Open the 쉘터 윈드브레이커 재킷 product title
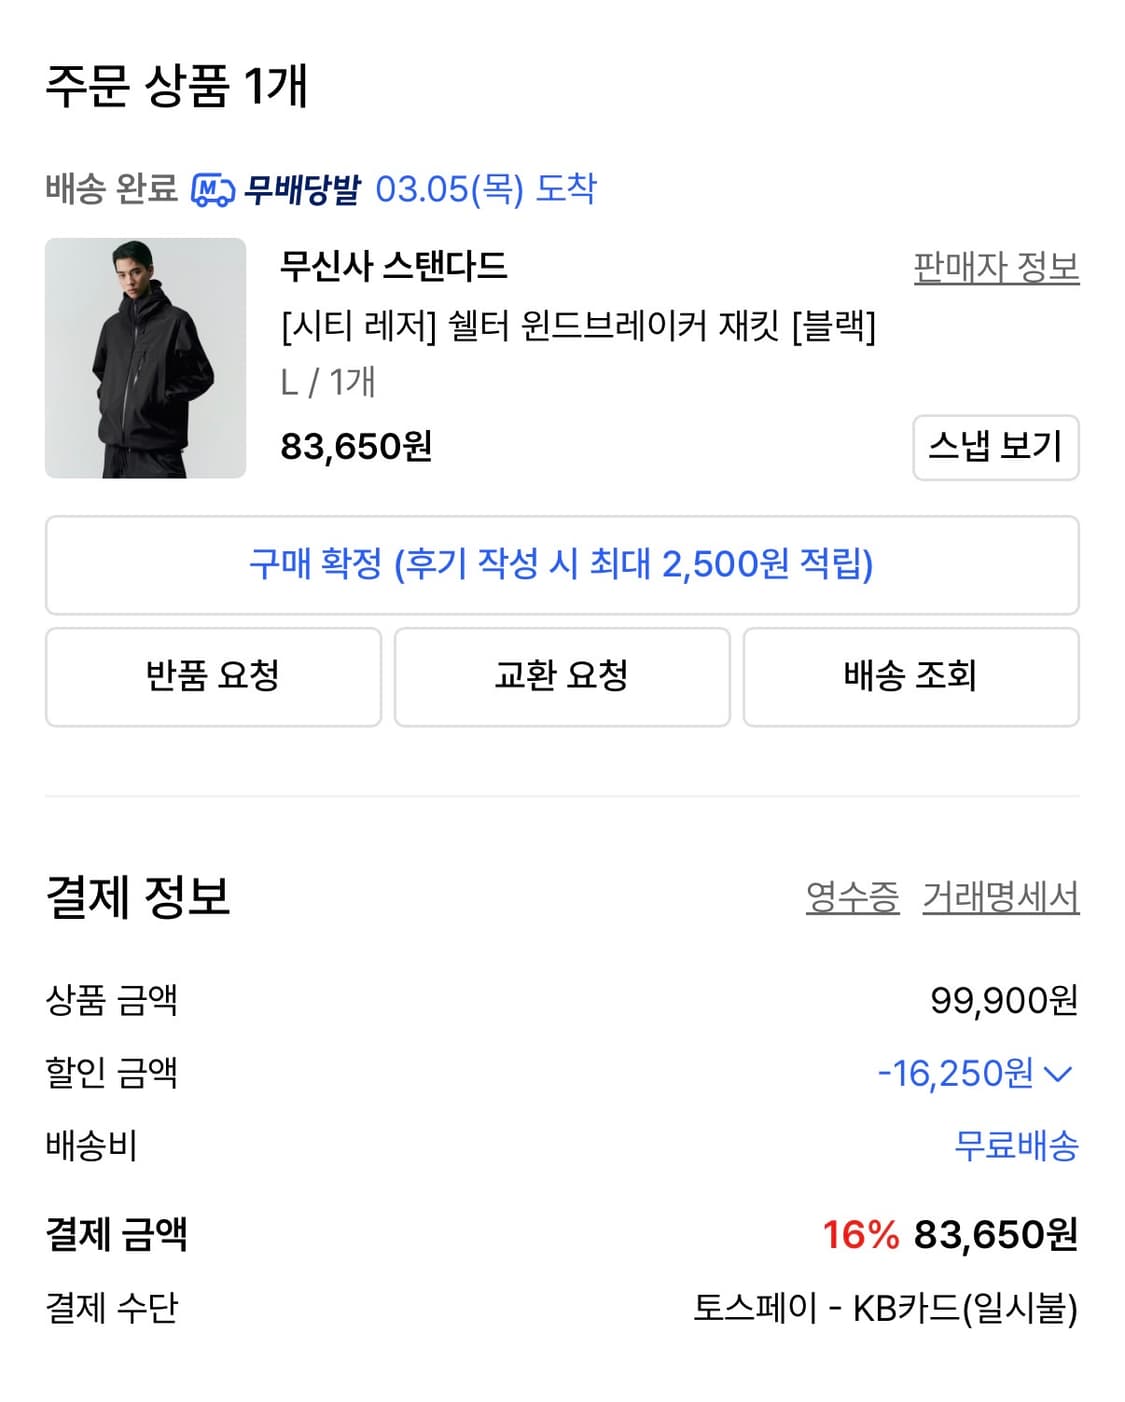1125x1402 pixels. click(580, 330)
